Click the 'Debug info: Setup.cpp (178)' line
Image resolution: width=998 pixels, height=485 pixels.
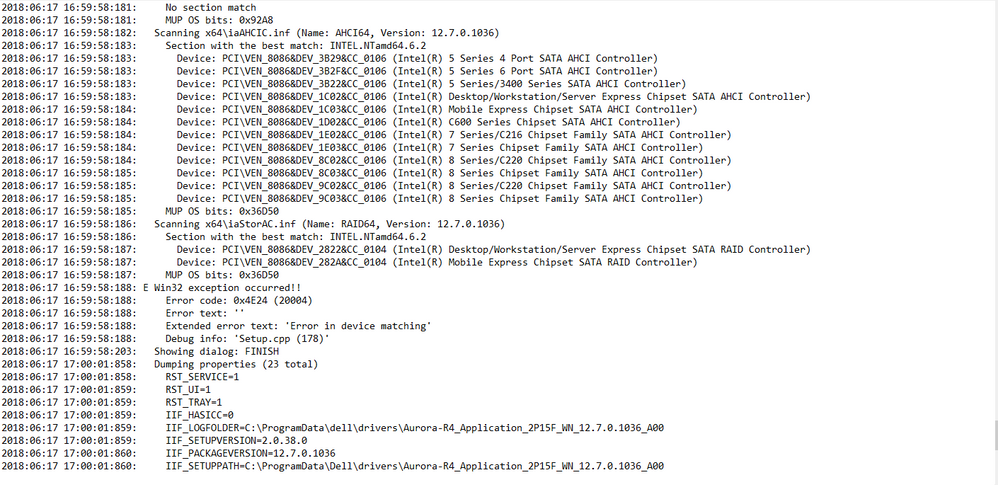165,339
